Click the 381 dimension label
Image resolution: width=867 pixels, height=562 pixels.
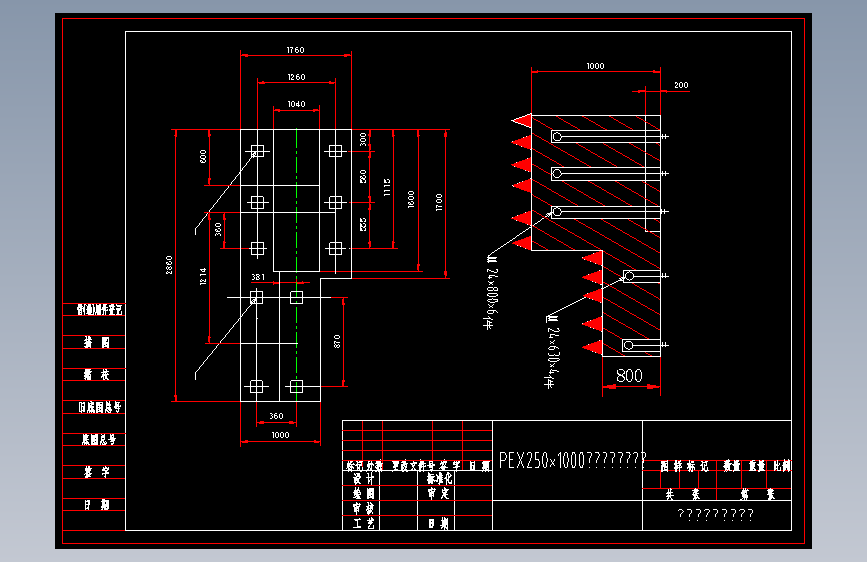point(258,277)
